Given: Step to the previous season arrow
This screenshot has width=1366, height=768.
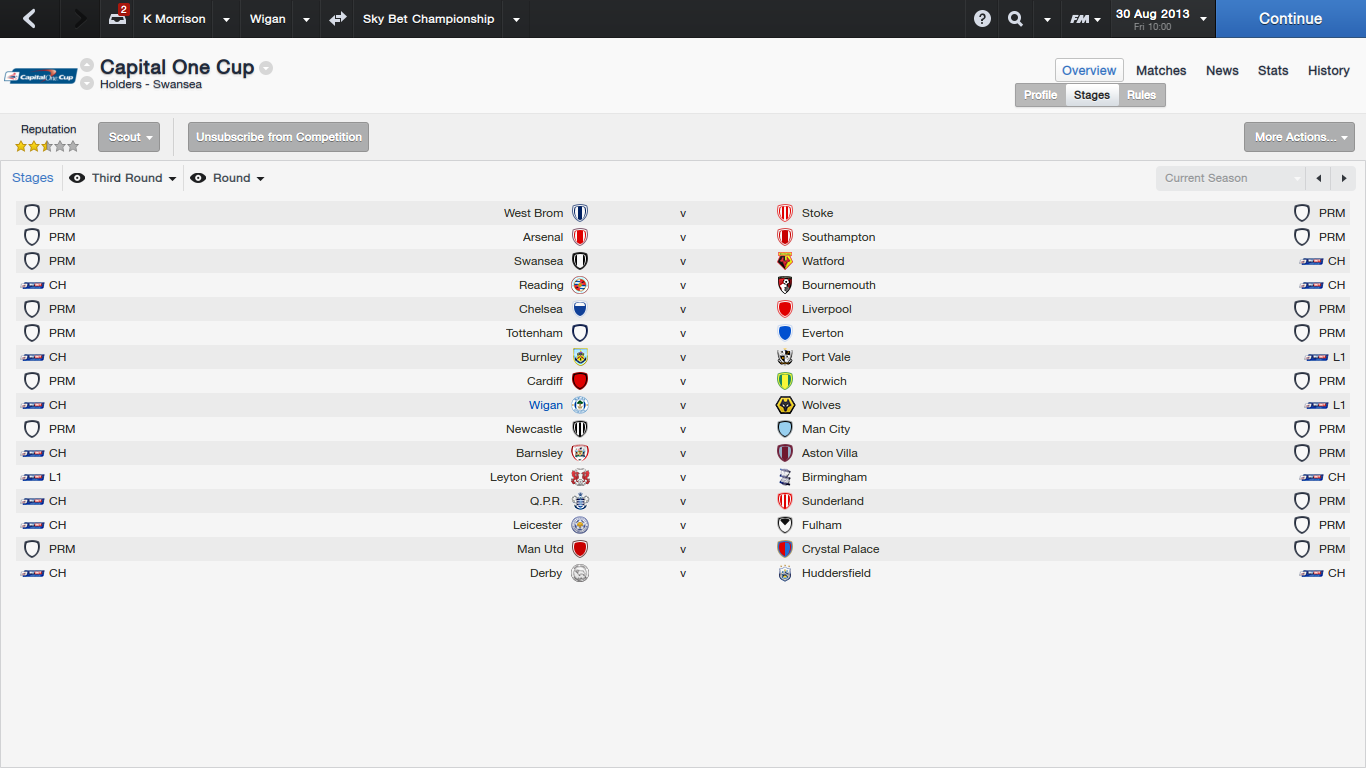Looking at the screenshot, I should pos(1319,178).
